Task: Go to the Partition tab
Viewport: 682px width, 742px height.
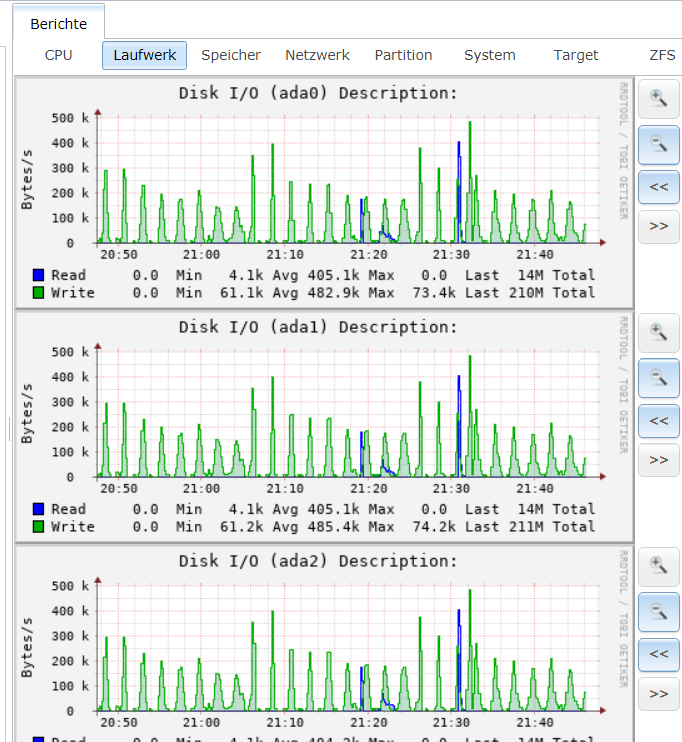Action: click(403, 55)
